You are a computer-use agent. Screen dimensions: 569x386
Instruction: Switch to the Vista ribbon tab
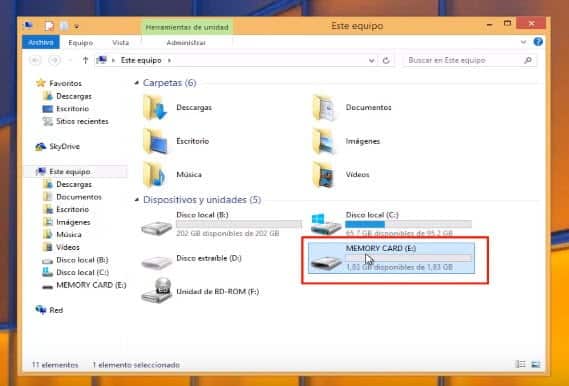(x=120, y=43)
